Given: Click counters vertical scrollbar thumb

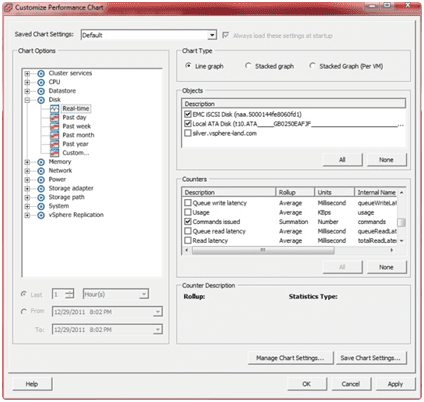Looking at the screenshot, I should pos(402,222).
